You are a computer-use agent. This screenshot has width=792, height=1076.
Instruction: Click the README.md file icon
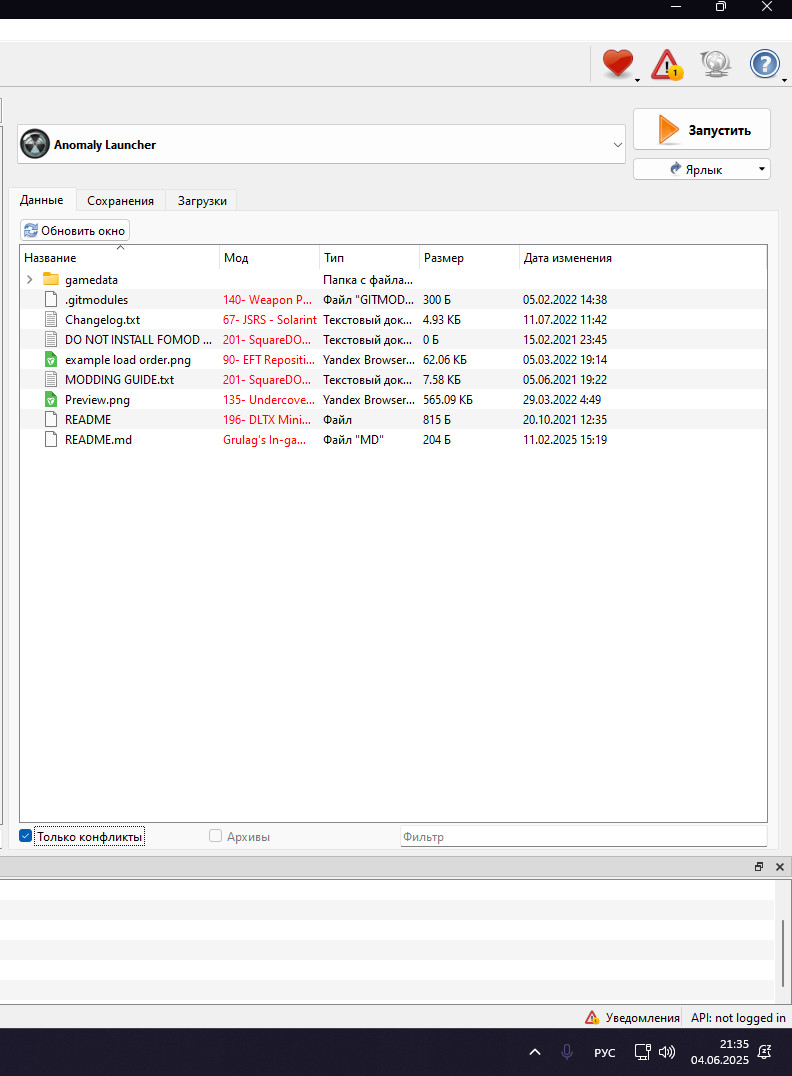(x=51, y=439)
